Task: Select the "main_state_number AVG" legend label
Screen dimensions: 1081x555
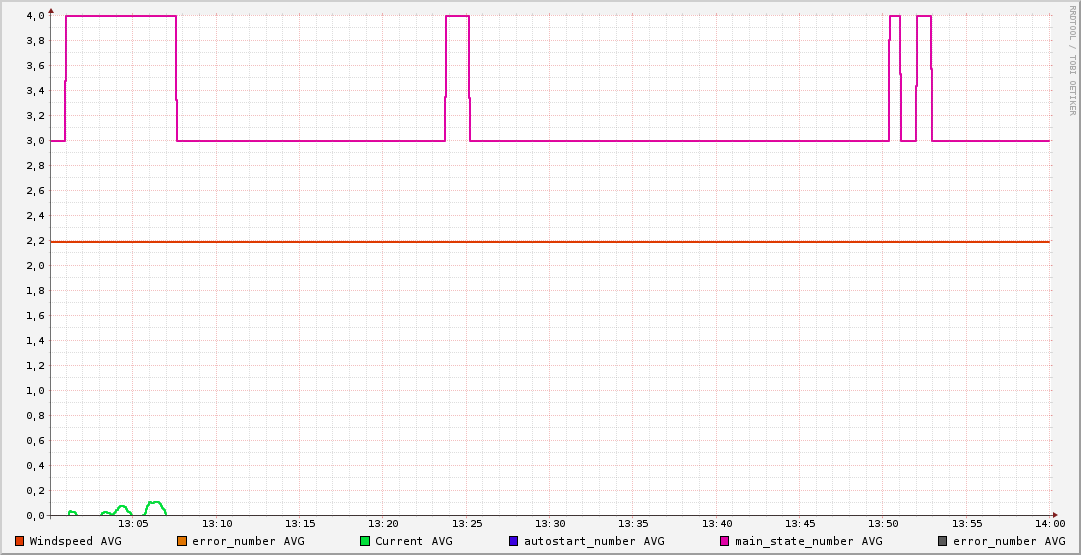Action: (808, 541)
